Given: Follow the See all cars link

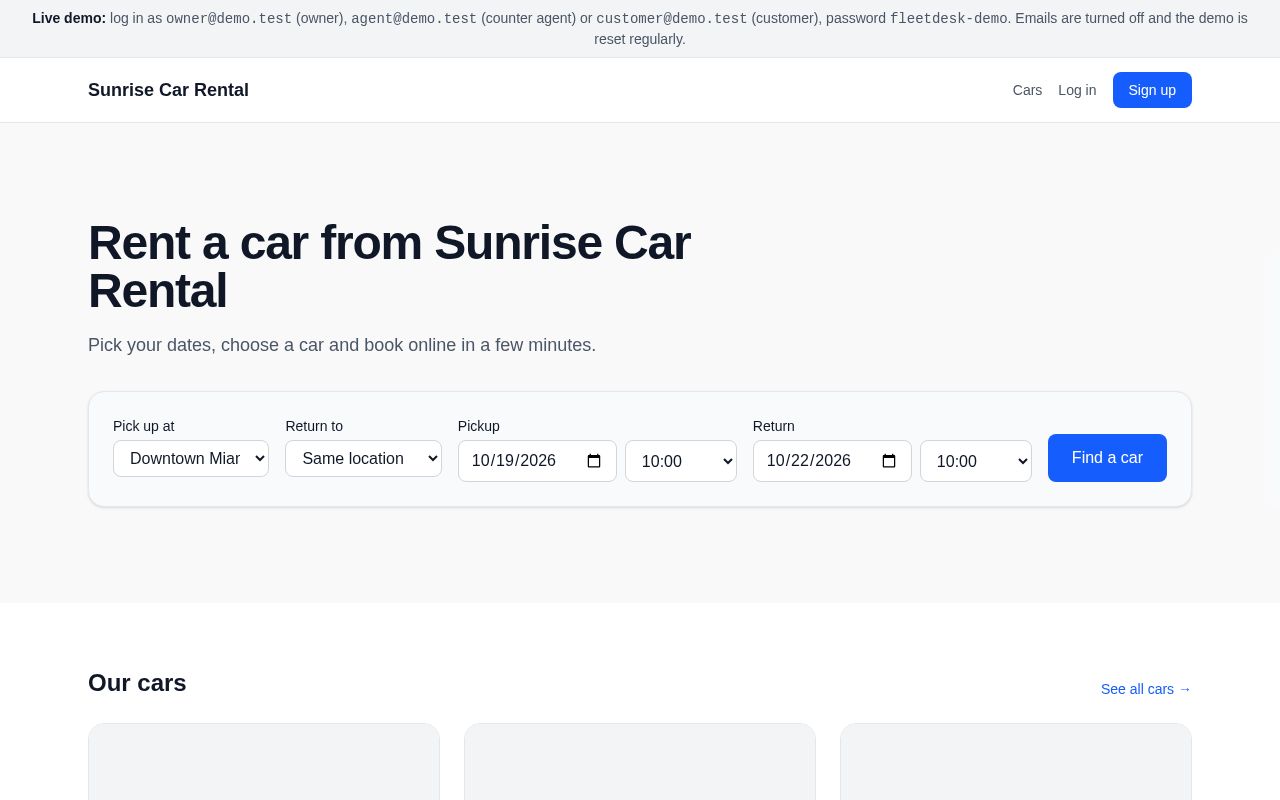Looking at the screenshot, I should click(1146, 689).
